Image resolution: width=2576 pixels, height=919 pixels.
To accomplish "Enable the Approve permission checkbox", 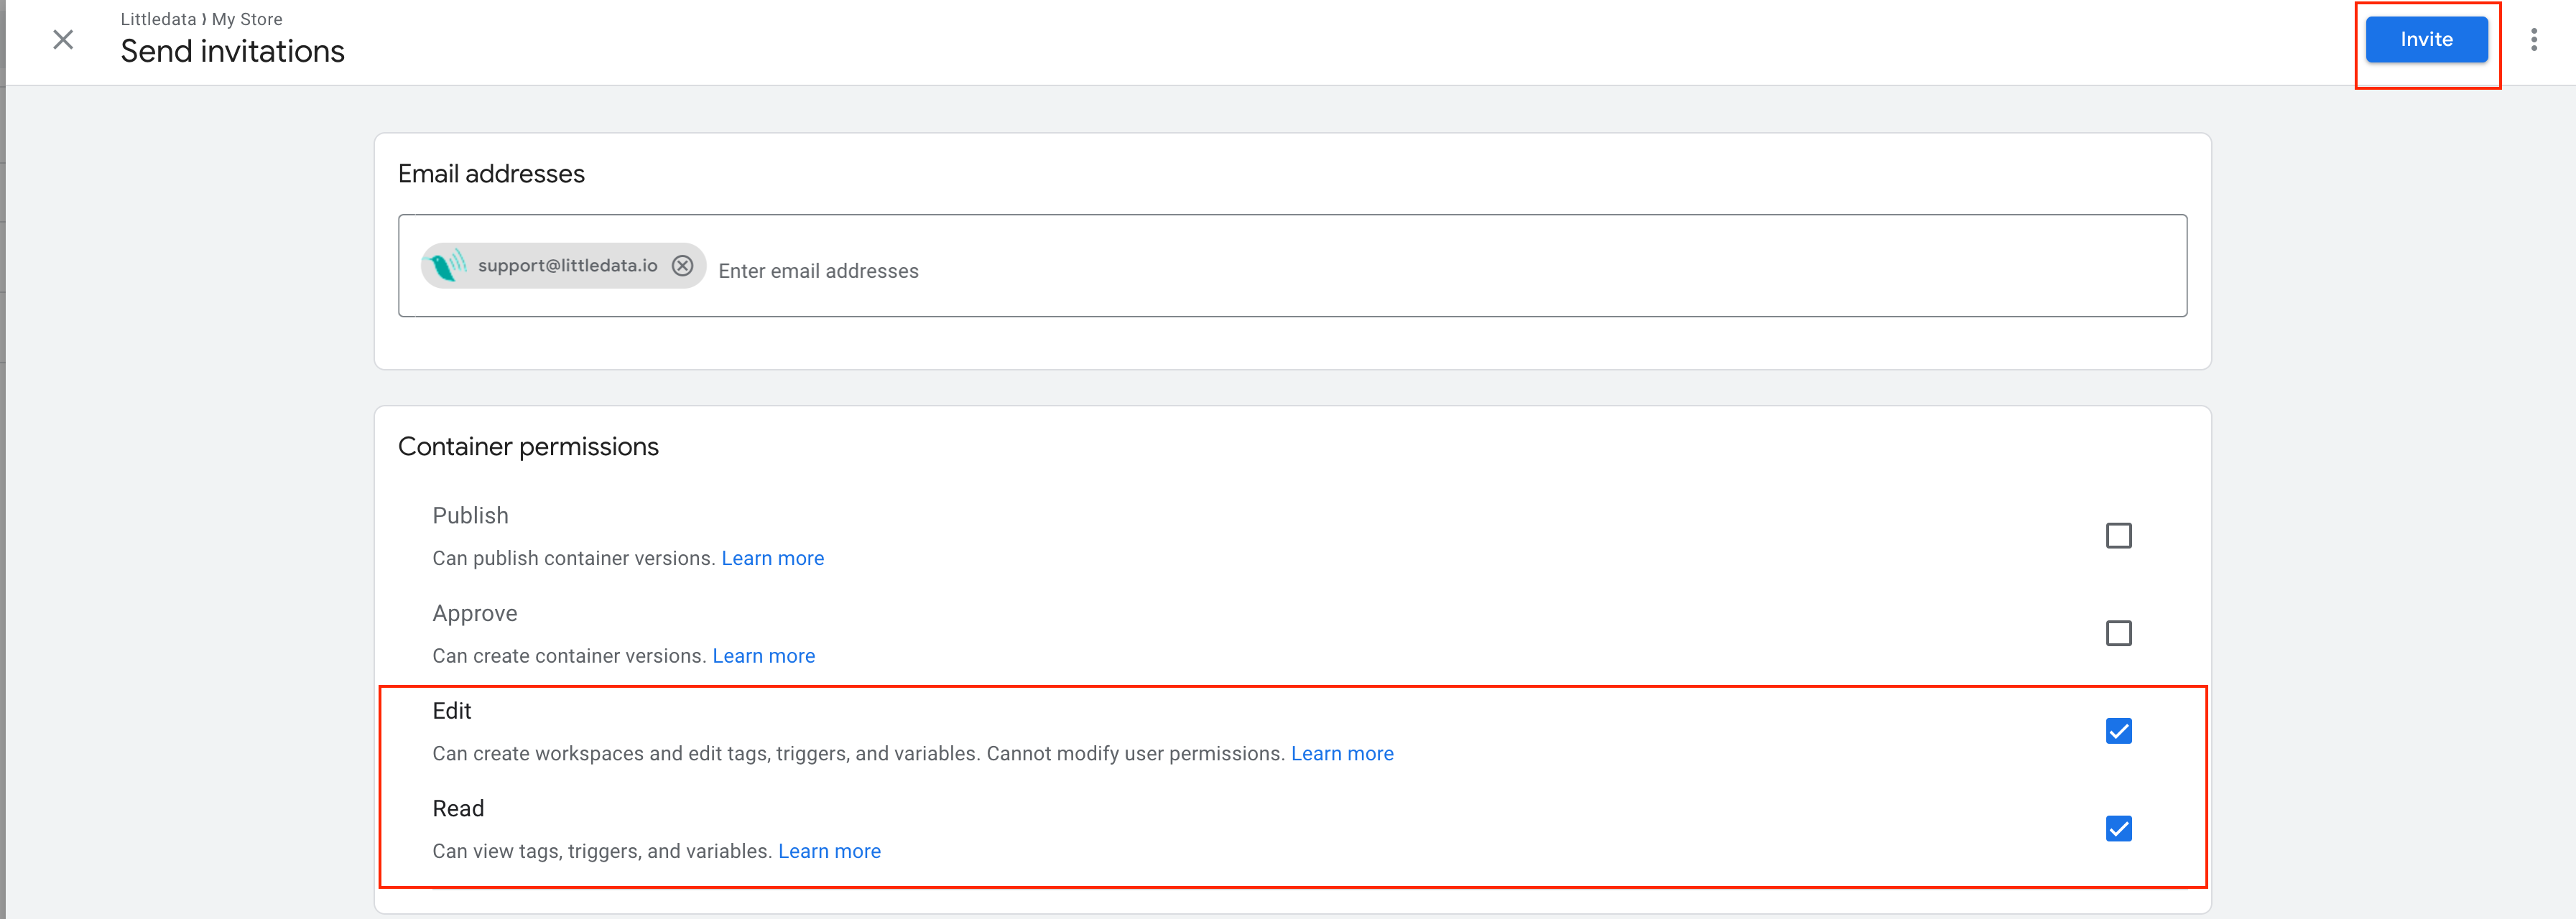I will [x=2118, y=634].
